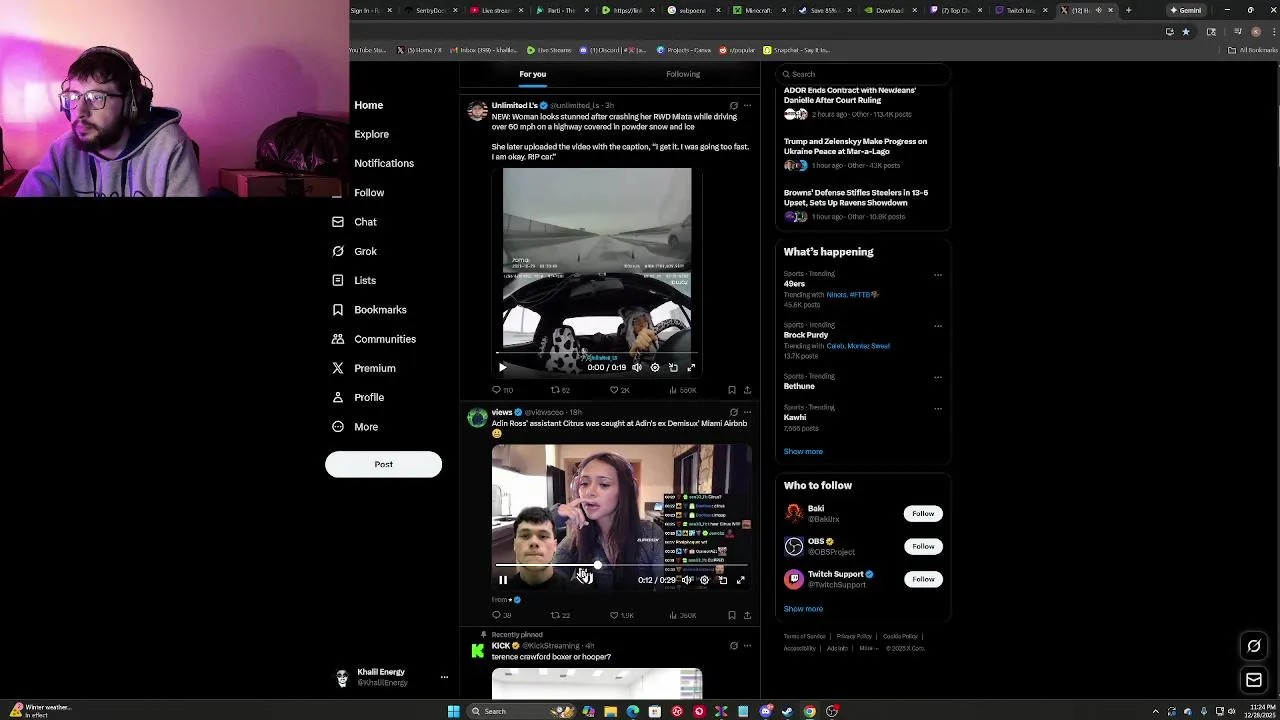
Task: Follow the OBS account
Action: [923, 547]
